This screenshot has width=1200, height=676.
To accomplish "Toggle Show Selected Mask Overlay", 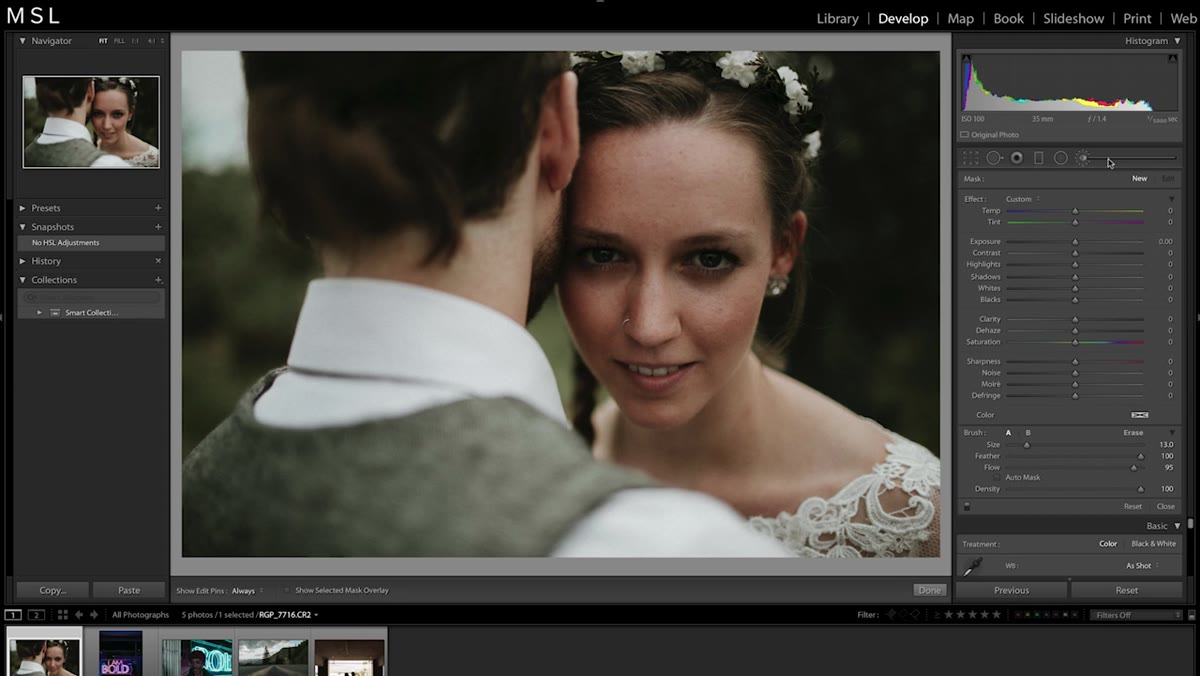I will (287, 591).
